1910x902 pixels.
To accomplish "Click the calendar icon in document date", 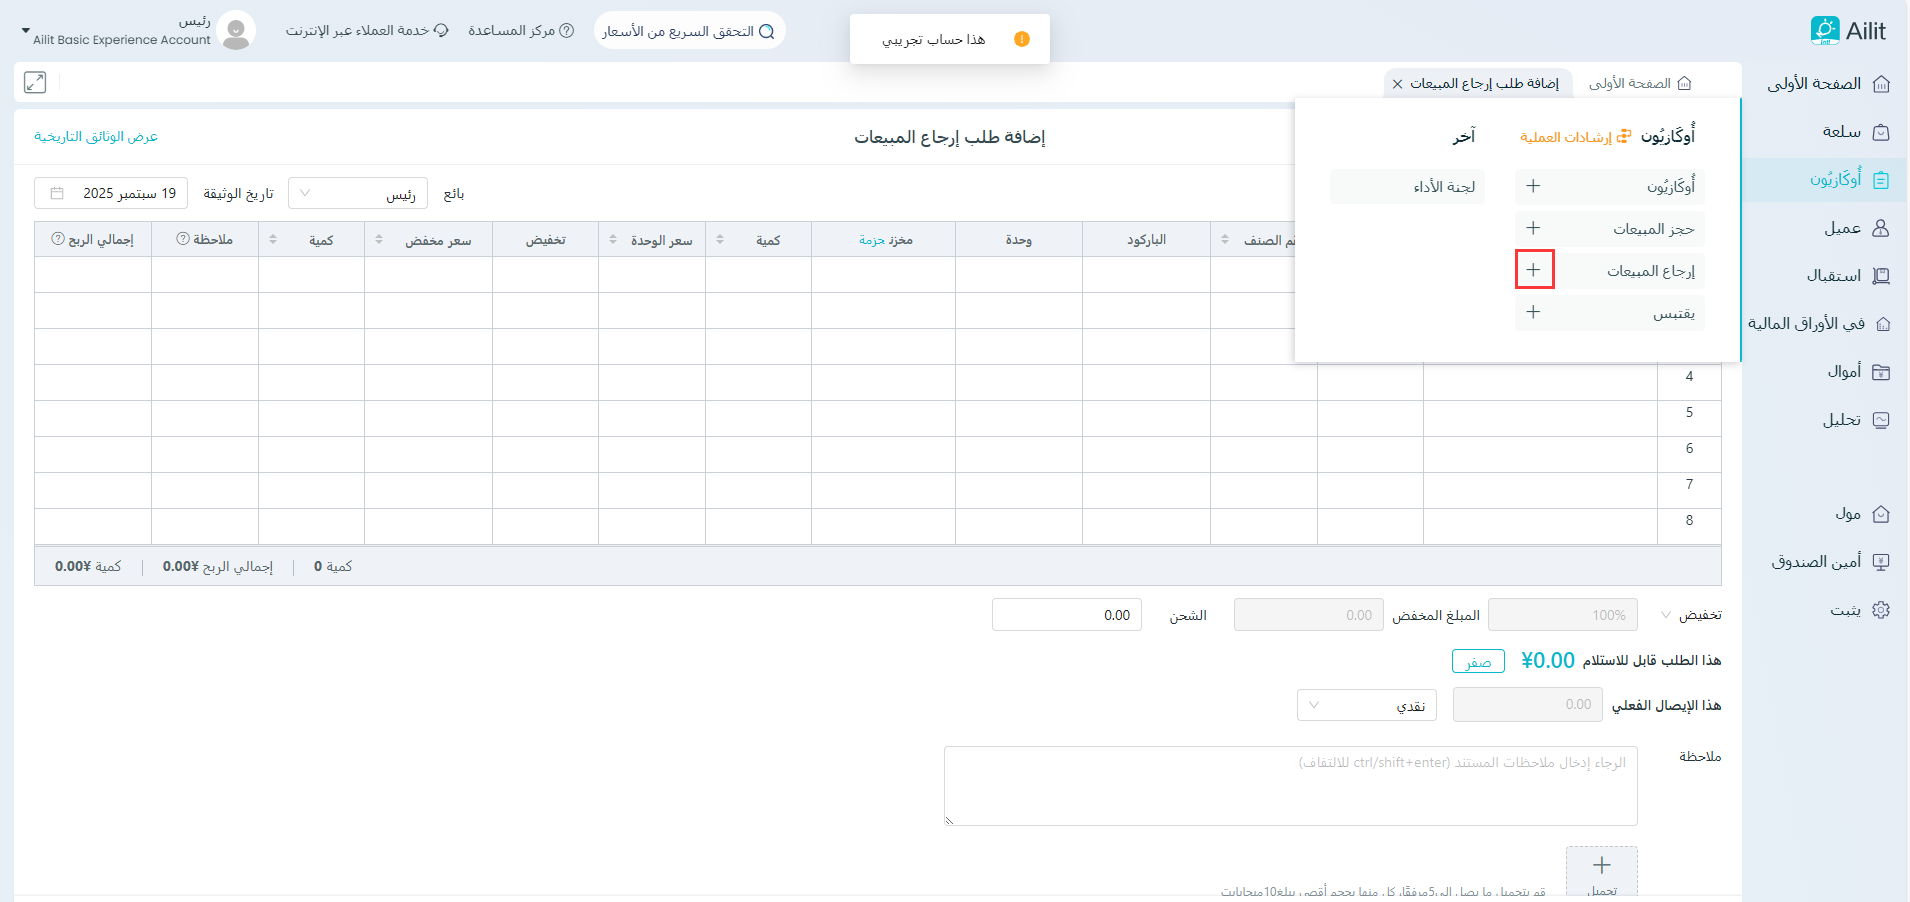I will click(x=57, y=193).
